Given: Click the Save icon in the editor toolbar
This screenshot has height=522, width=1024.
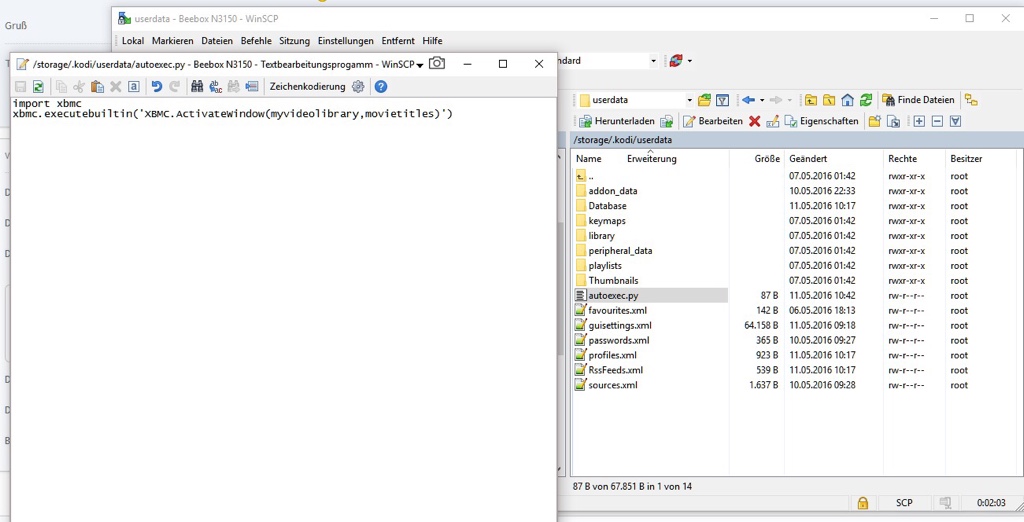Looking at the screenshot, I should coord(20,86).
